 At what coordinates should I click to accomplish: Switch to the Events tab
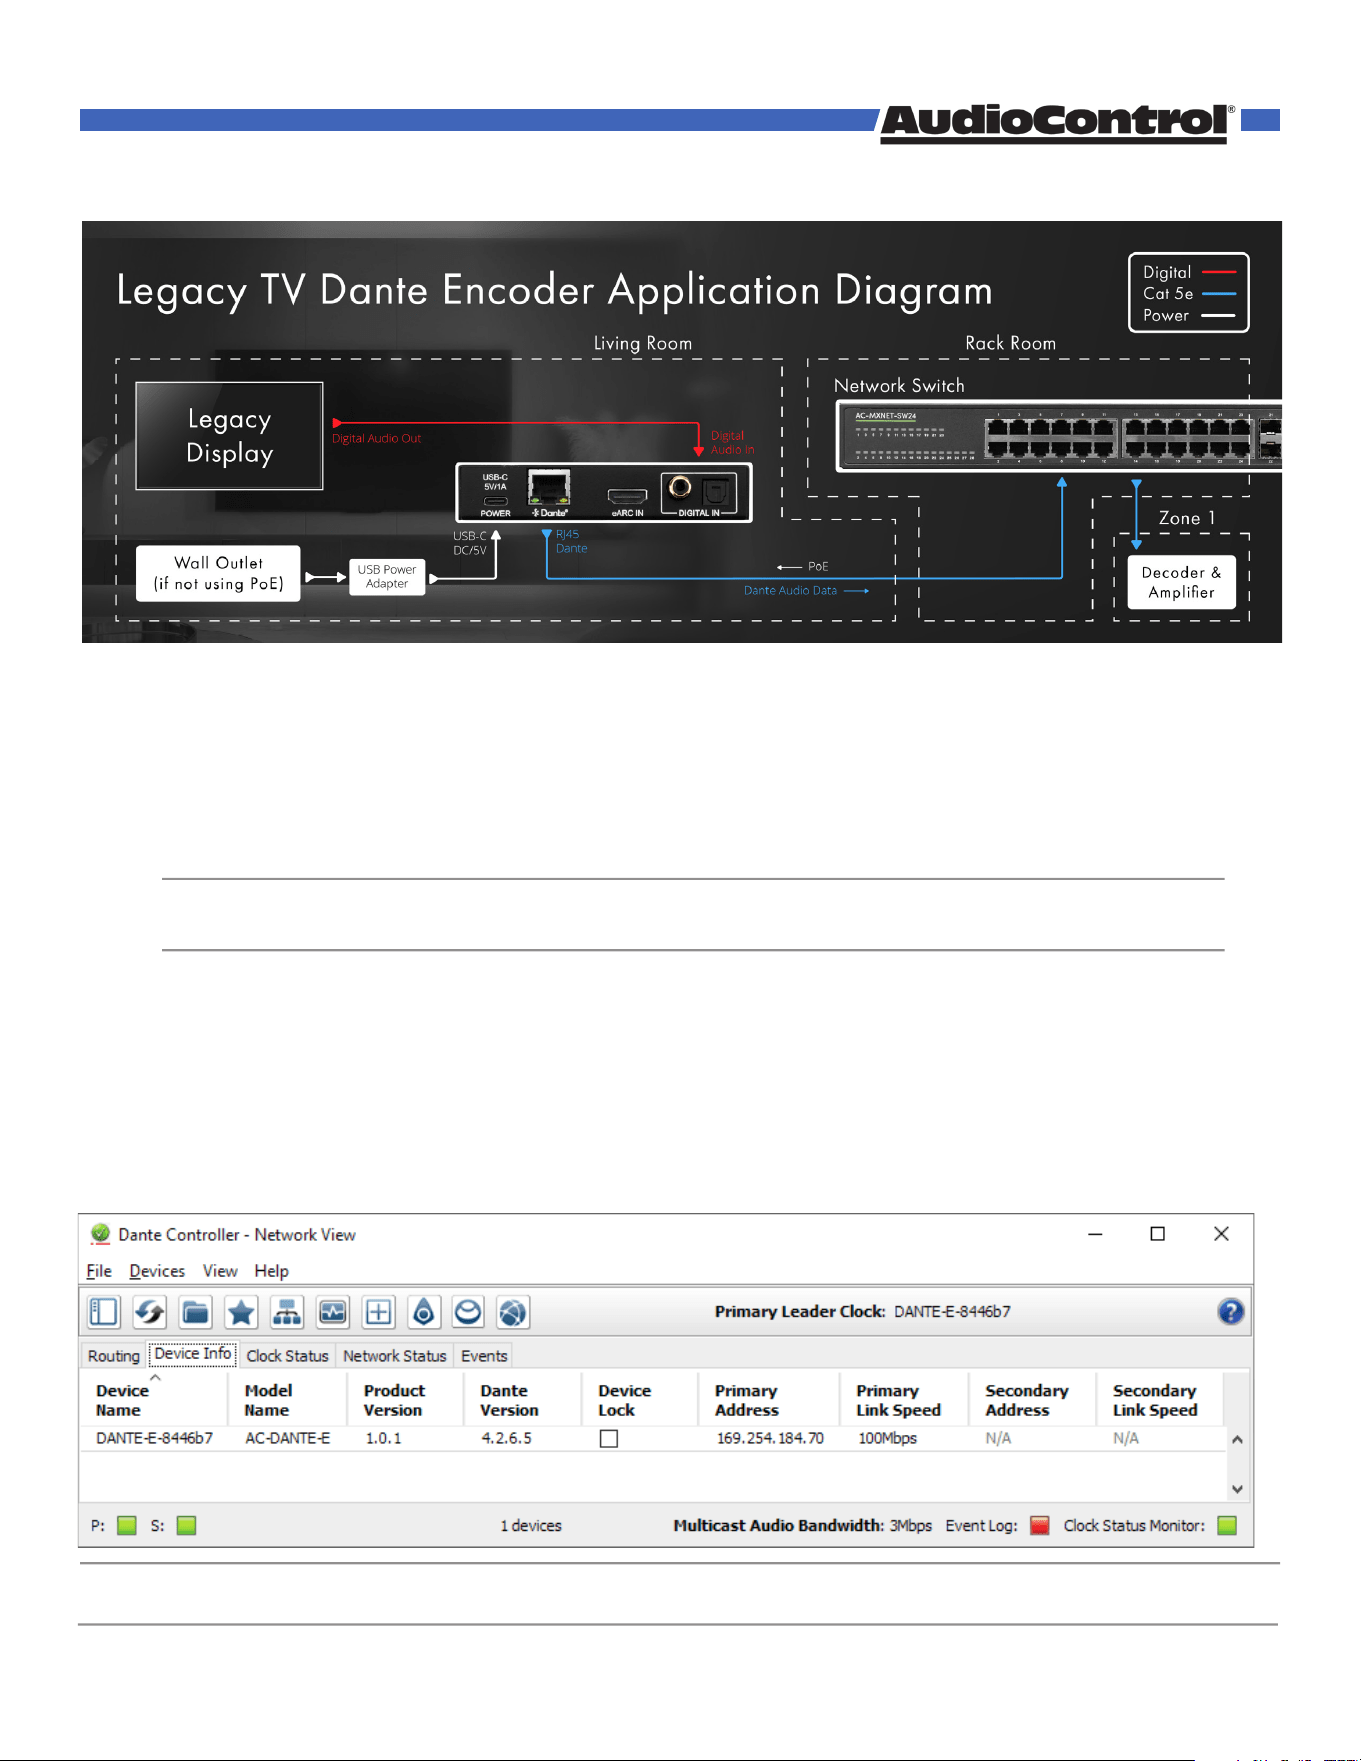[x=484, y=1356]
